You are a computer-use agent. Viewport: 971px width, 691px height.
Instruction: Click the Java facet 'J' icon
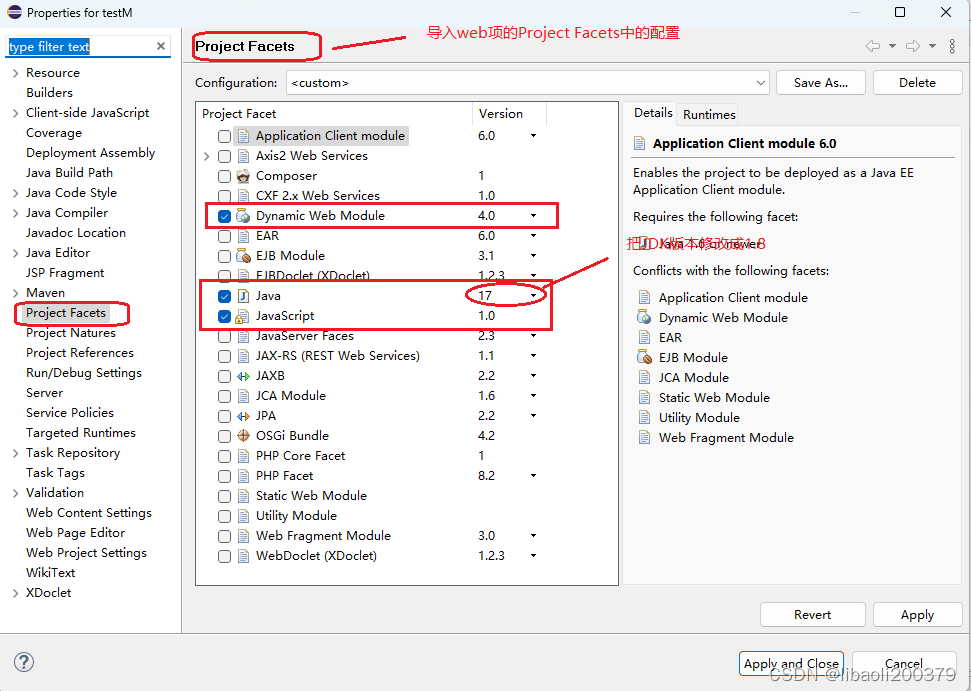tap(243, 295)
